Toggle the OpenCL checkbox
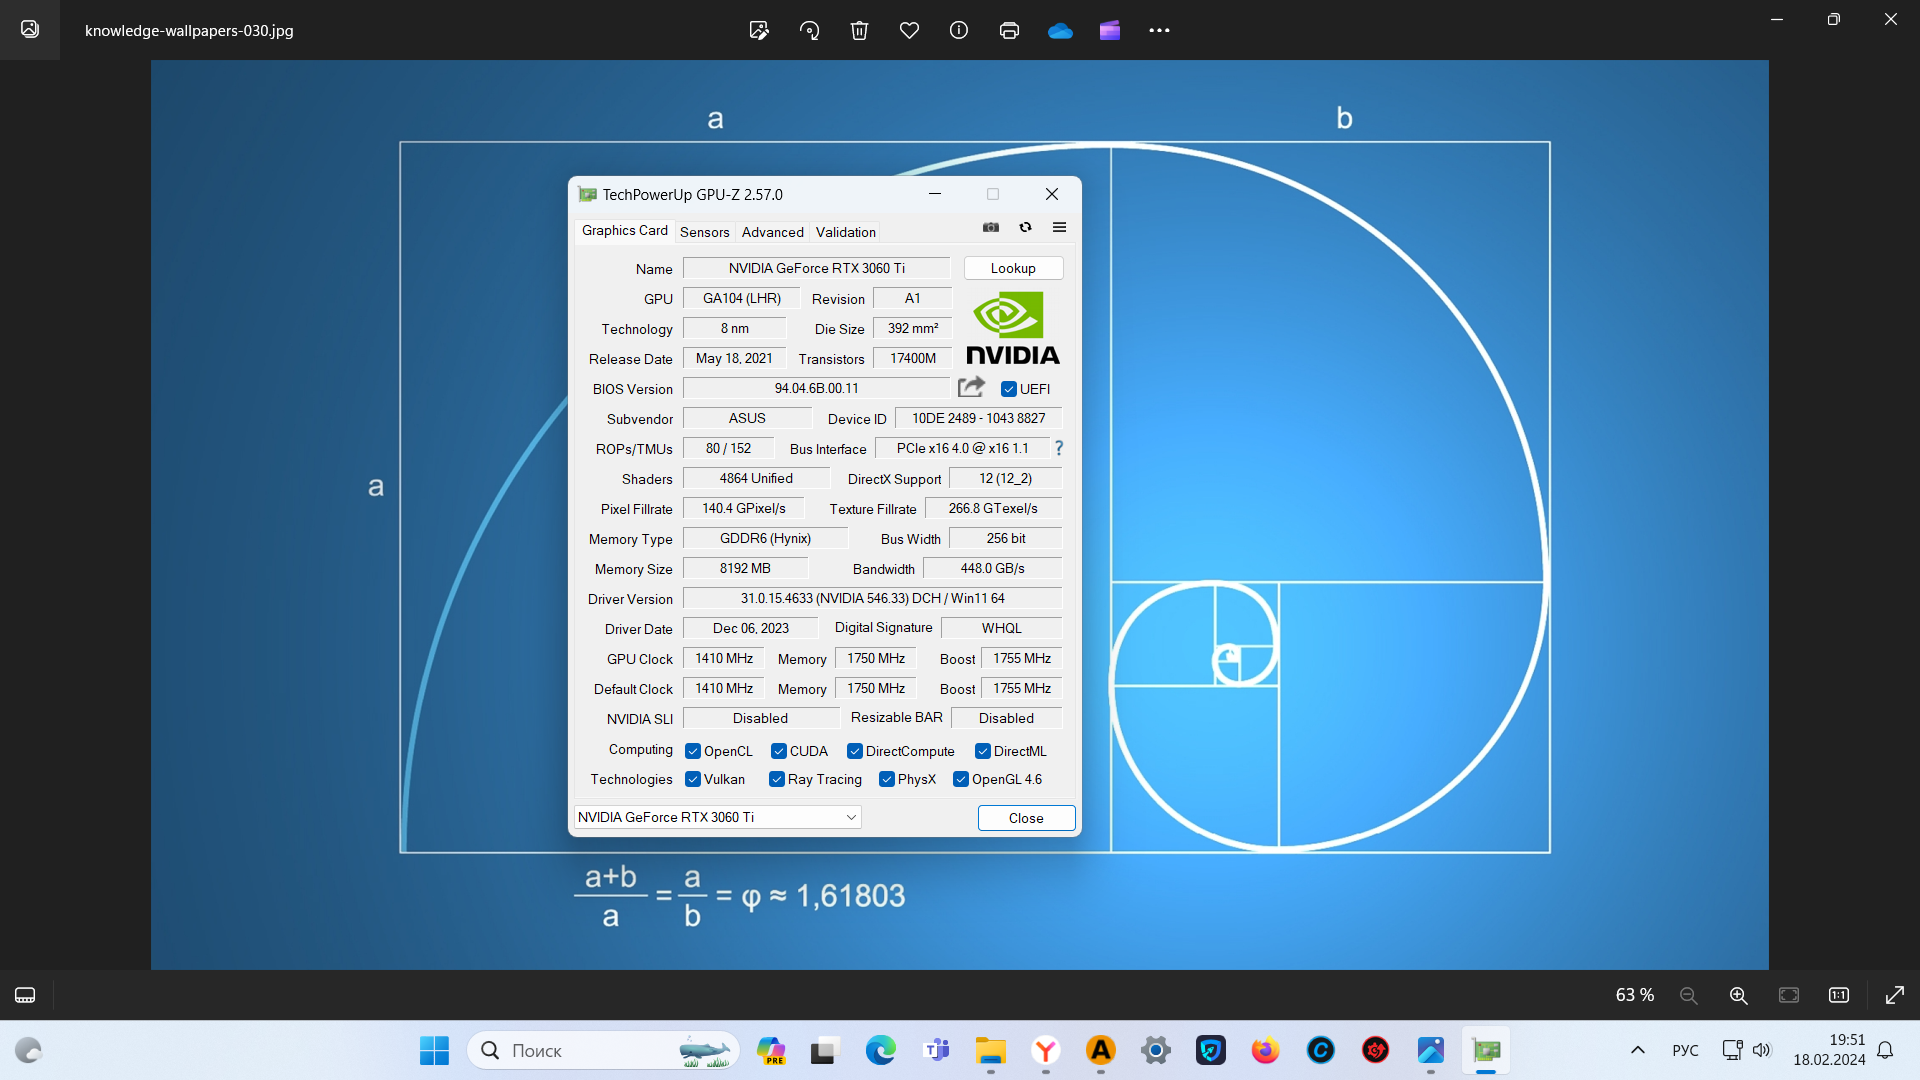 point(693,751)
